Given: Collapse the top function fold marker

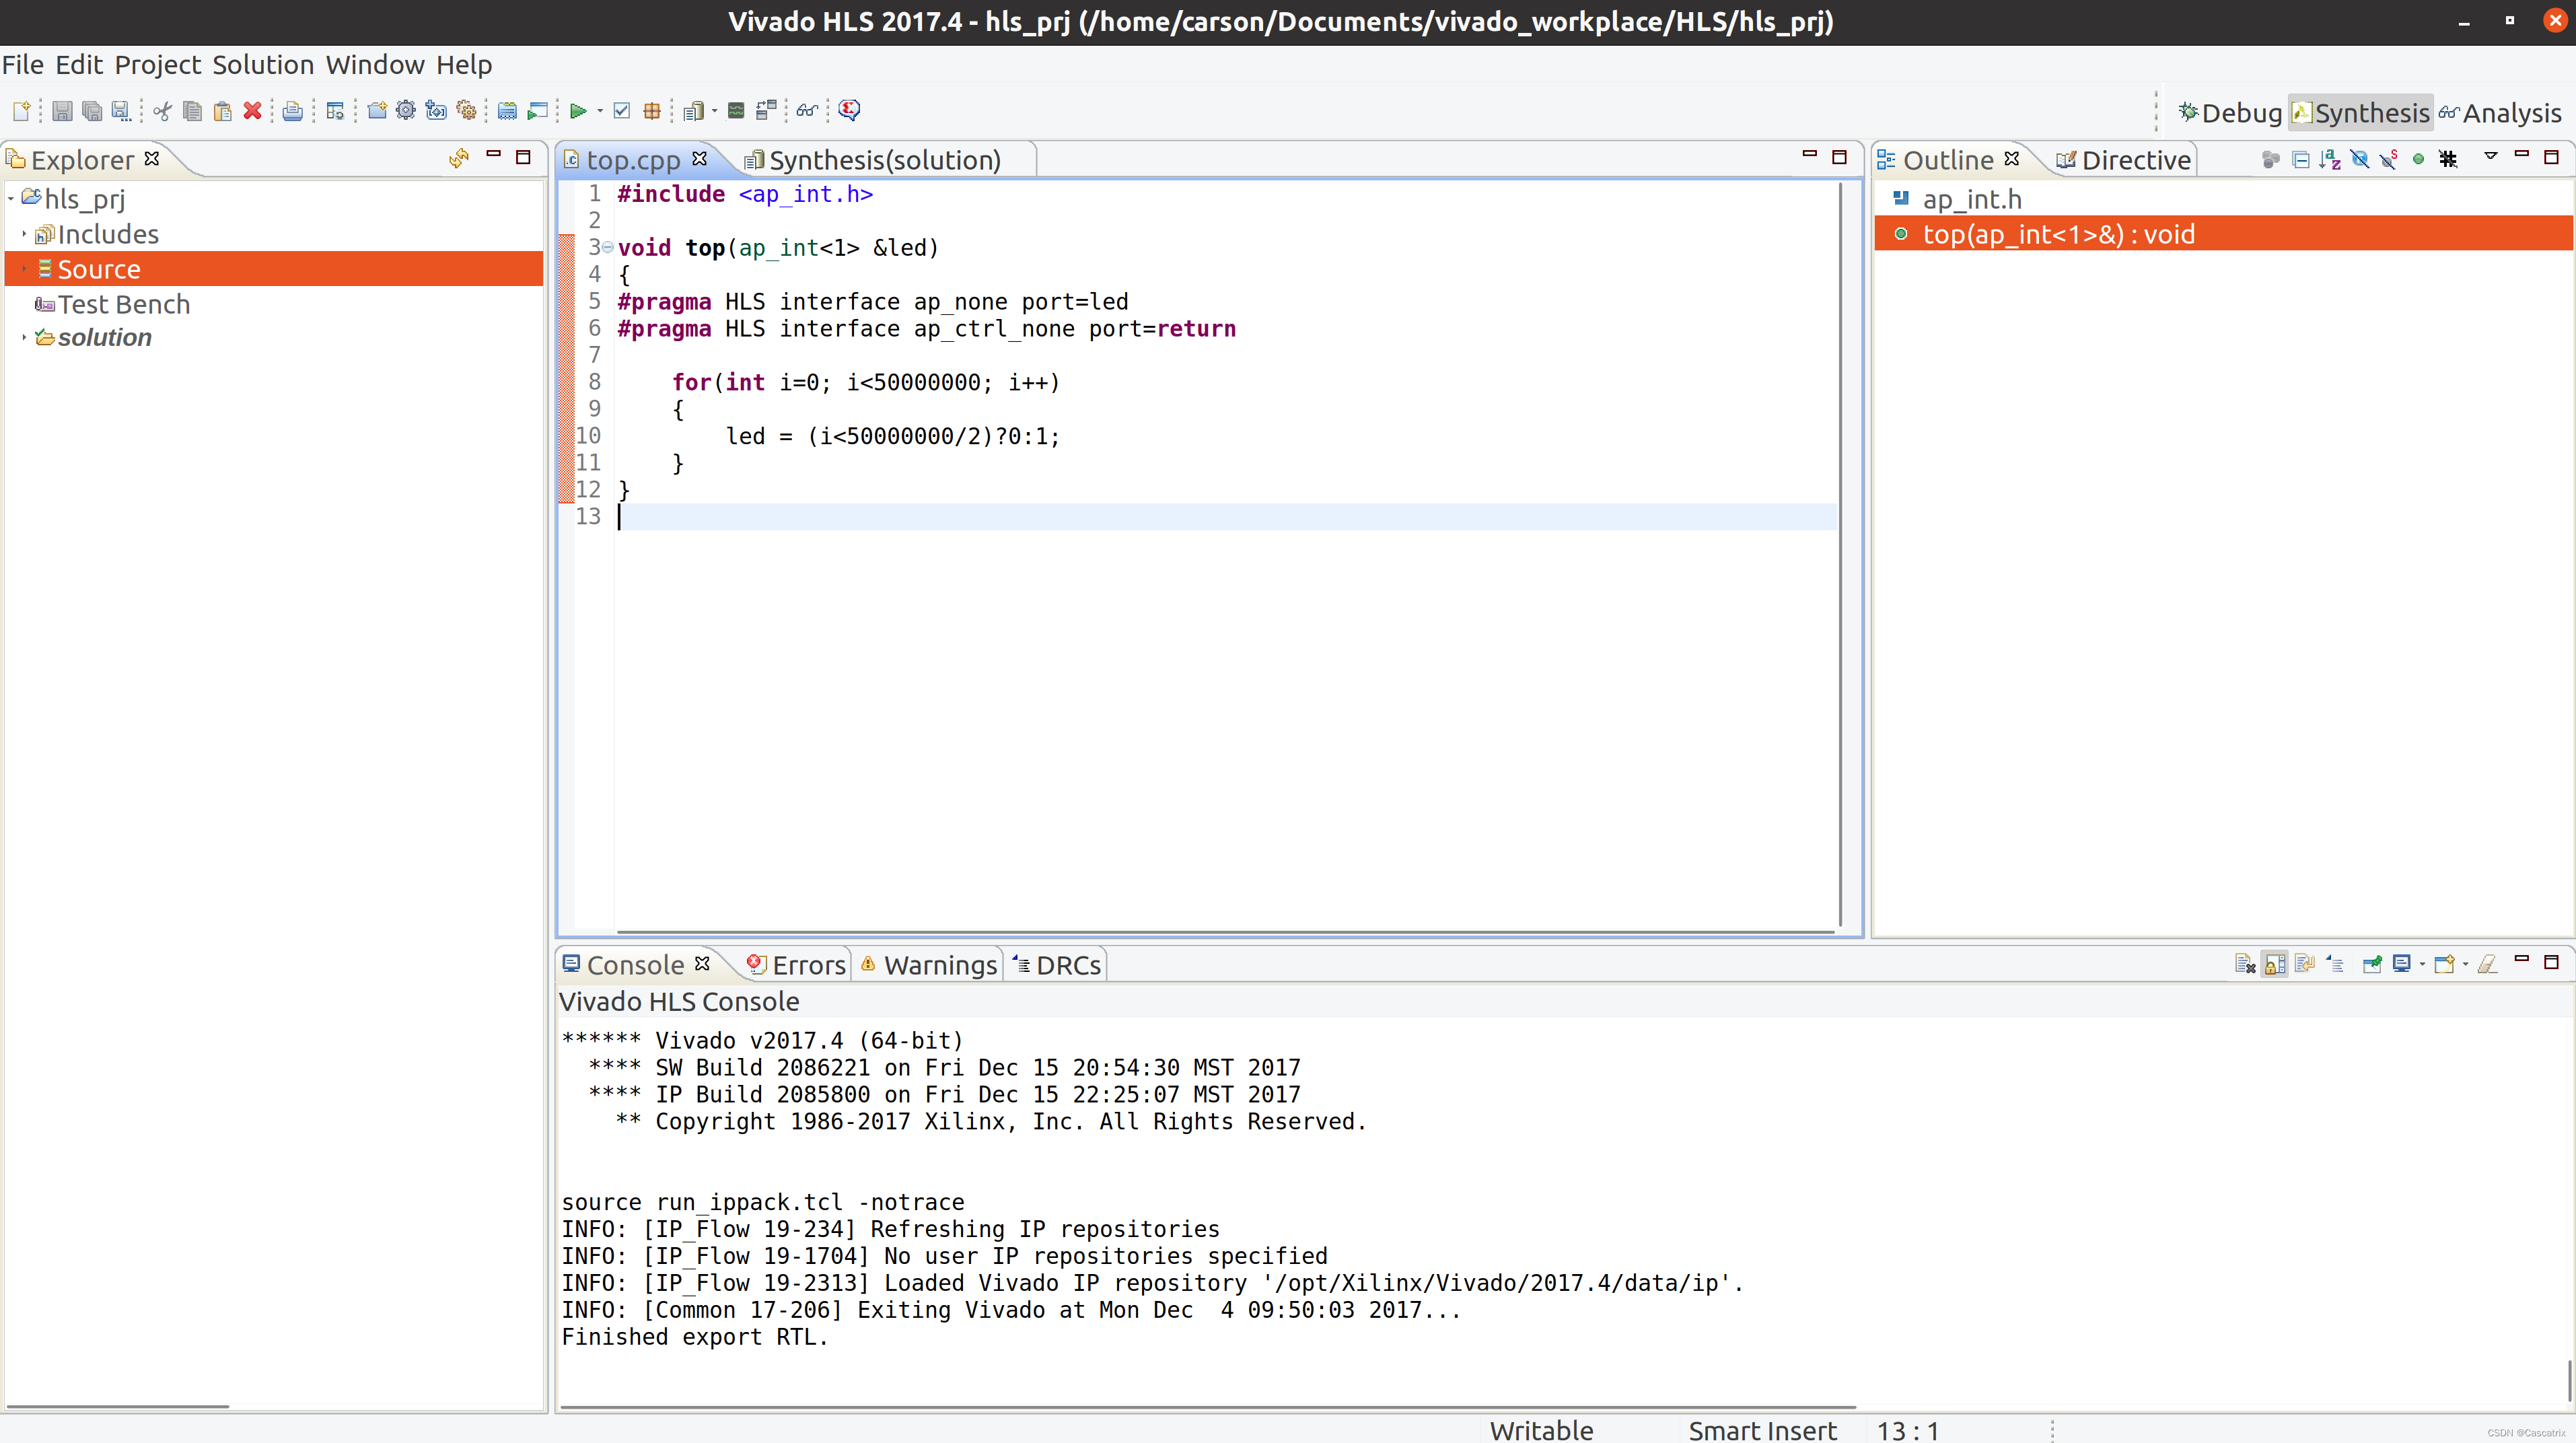Looking at the screenshot, I should point(607,247).
